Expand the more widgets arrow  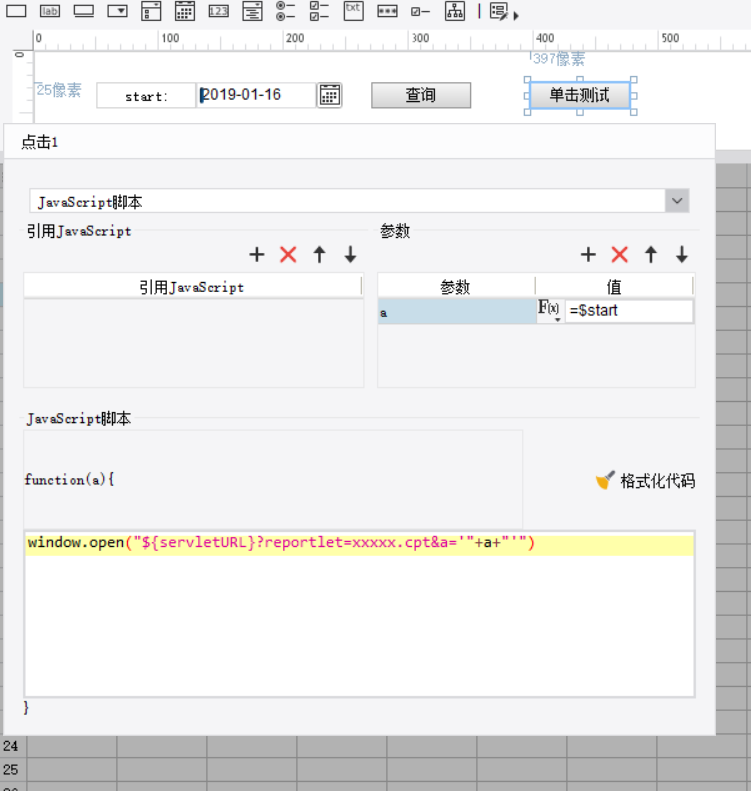(515, 16)
